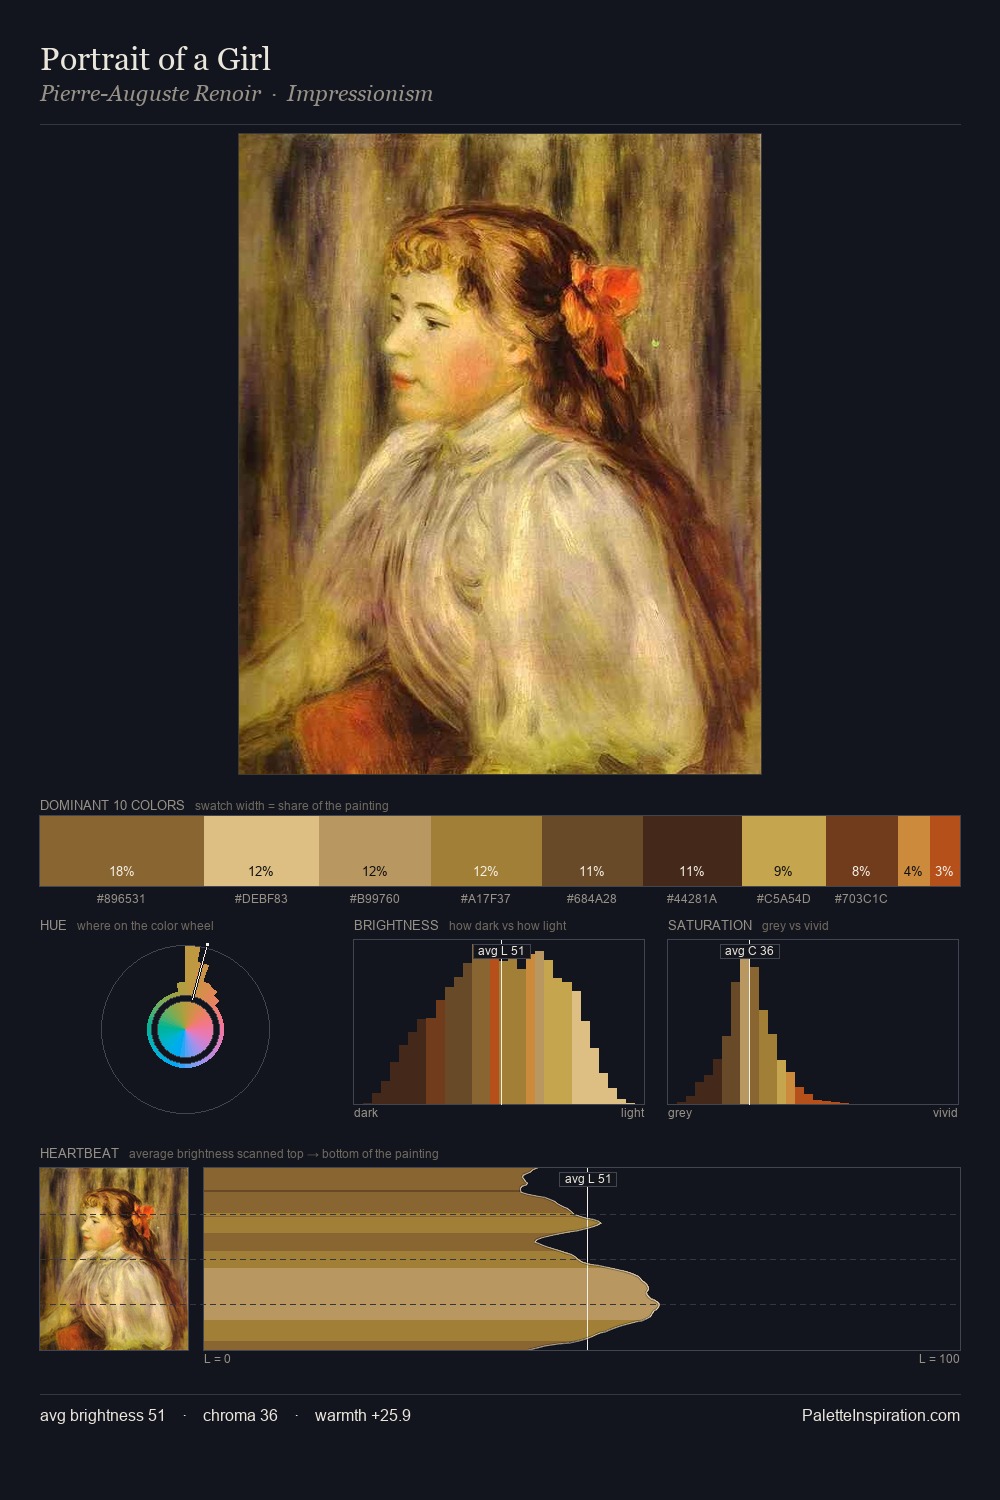The image size is (1000, 1500).
Task: Select the pale tan swatch #DEBF83
Action: [x=261, y=851]
